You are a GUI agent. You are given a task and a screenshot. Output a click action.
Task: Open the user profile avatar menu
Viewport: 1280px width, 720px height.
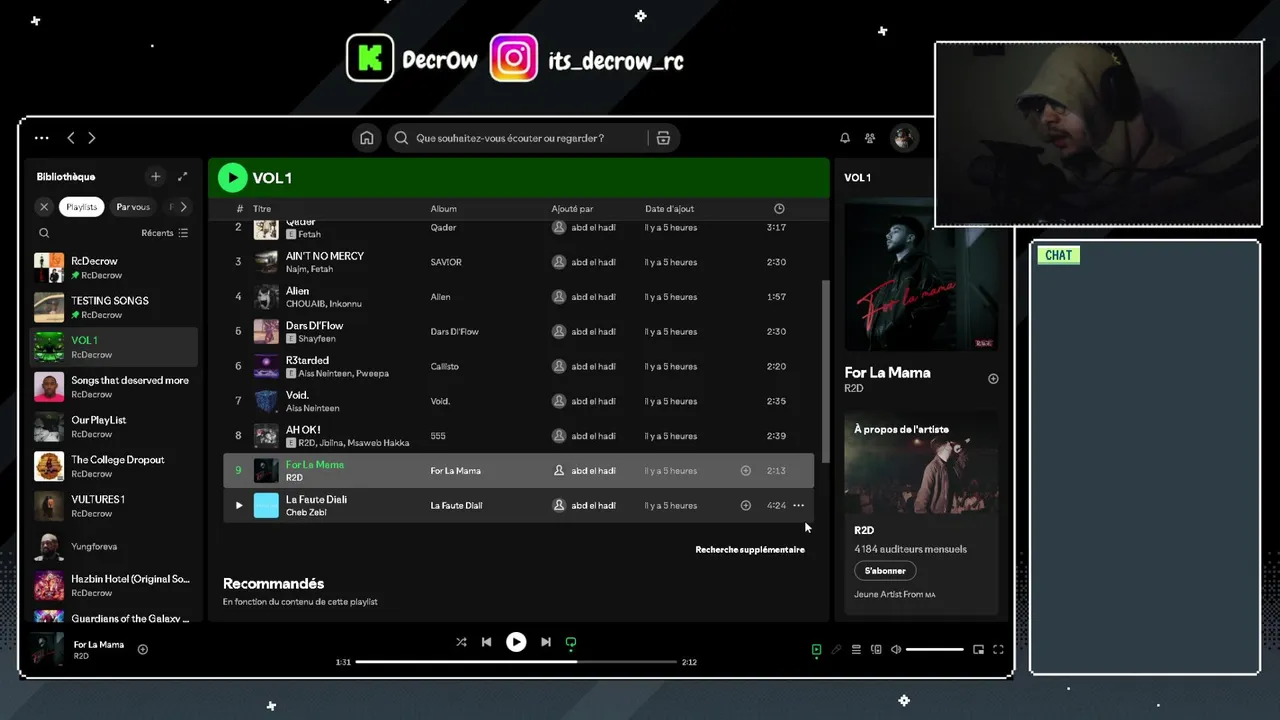click(x=904, y=138)
